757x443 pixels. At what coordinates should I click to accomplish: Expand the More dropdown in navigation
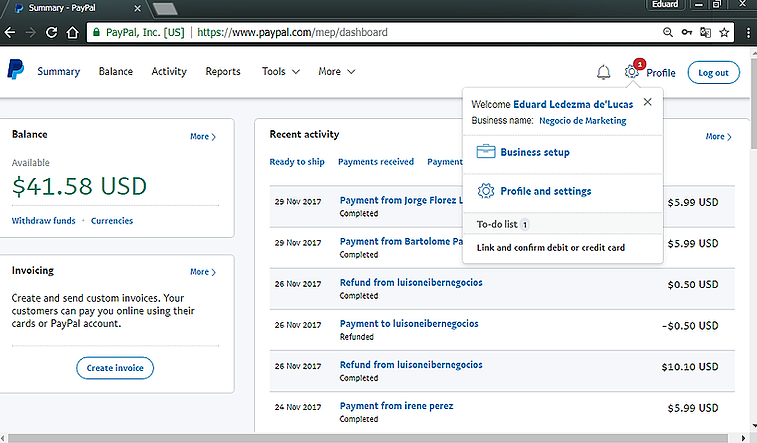click(x=337, y=71)
